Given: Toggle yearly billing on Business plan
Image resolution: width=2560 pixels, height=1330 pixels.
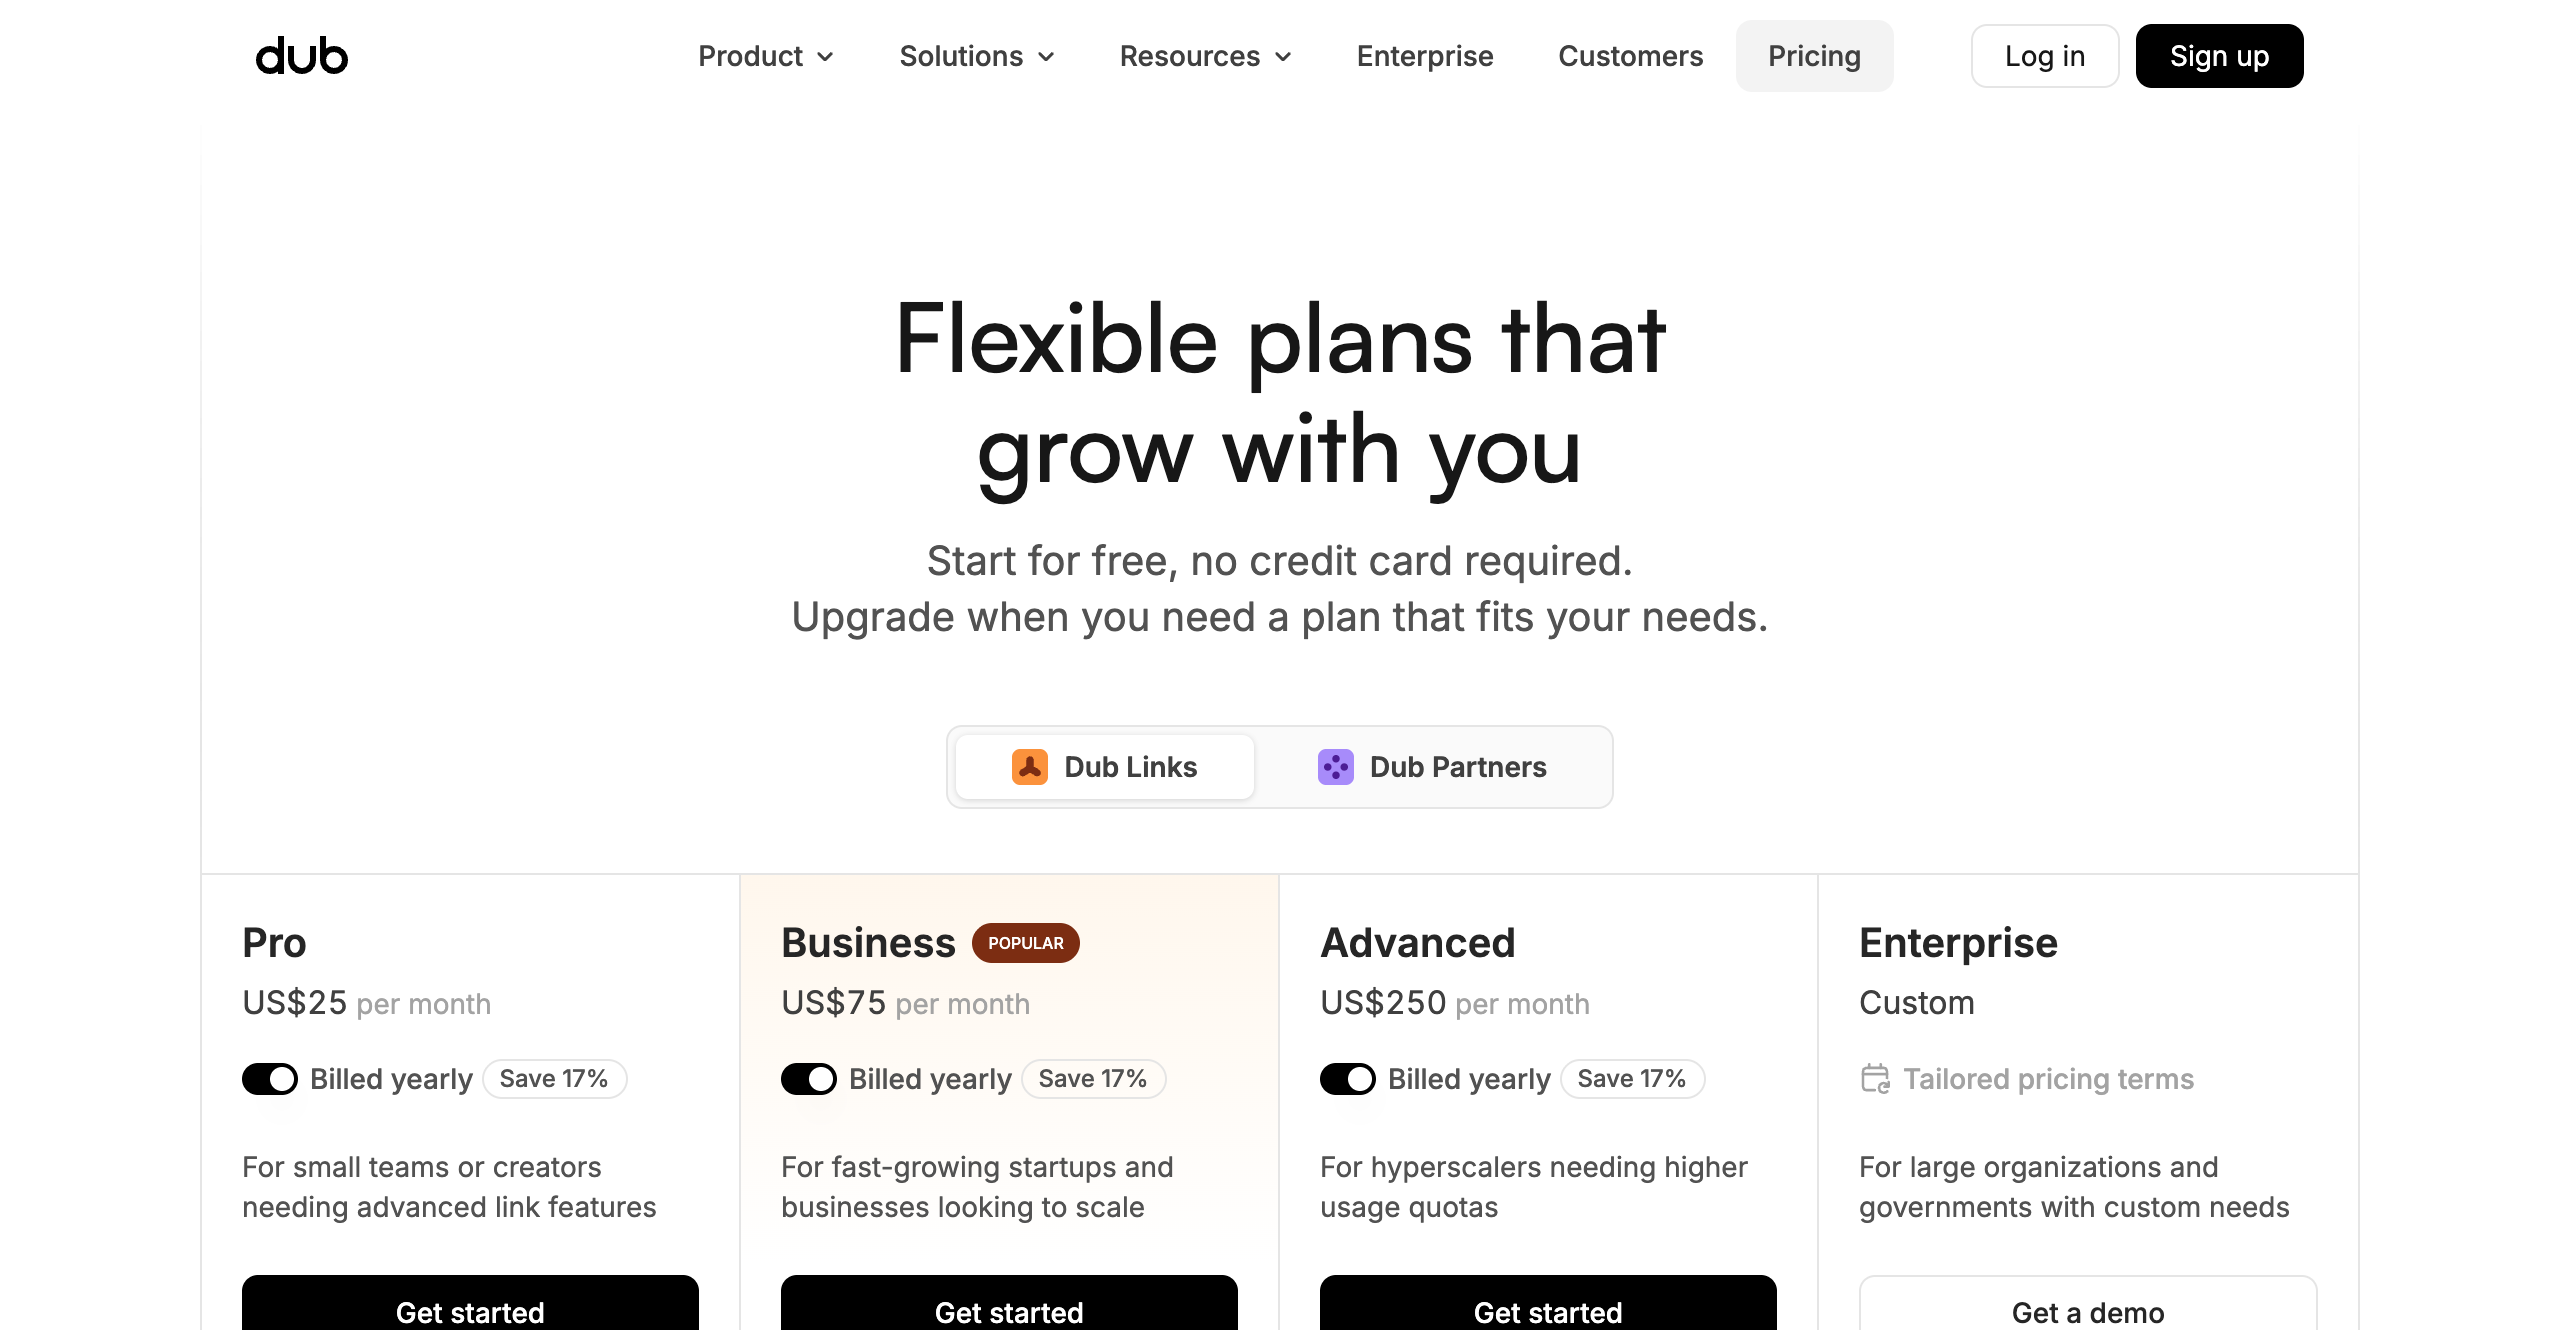Looking at the screenshot, I should point(809,1079).
